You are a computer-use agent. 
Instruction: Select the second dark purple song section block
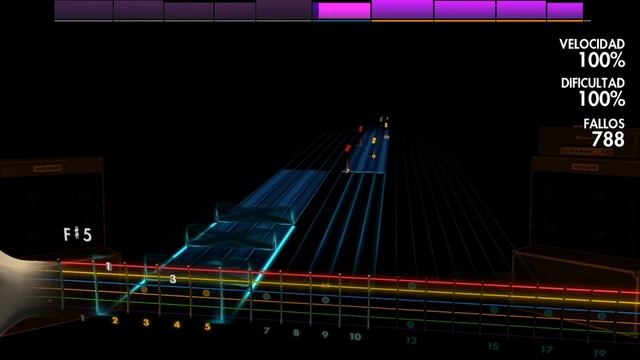138,10
